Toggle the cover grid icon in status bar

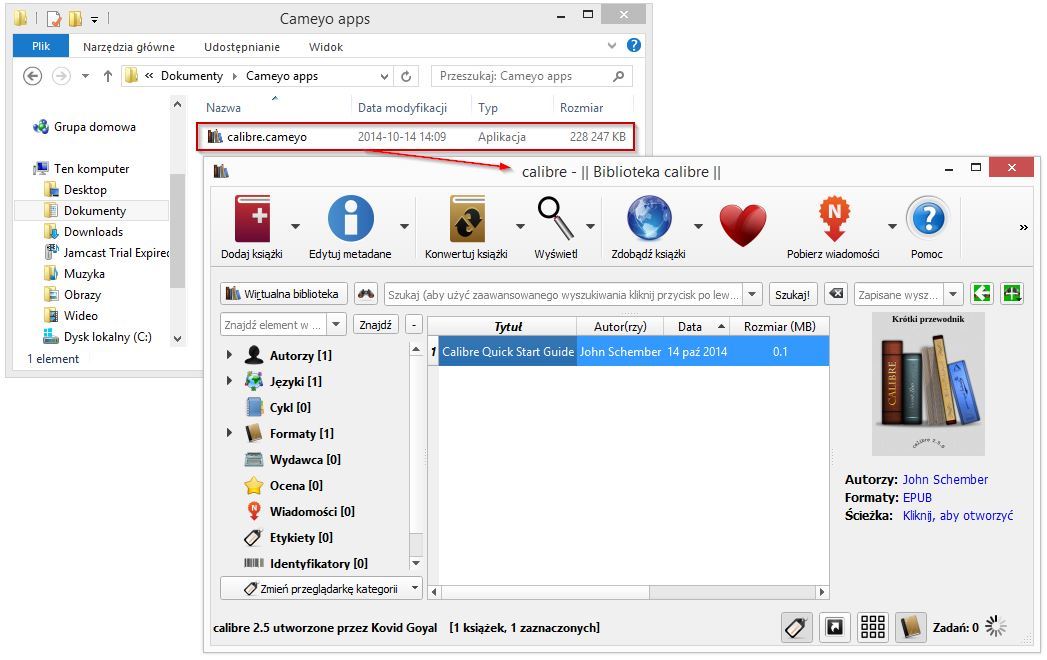(x=873, y=627)
